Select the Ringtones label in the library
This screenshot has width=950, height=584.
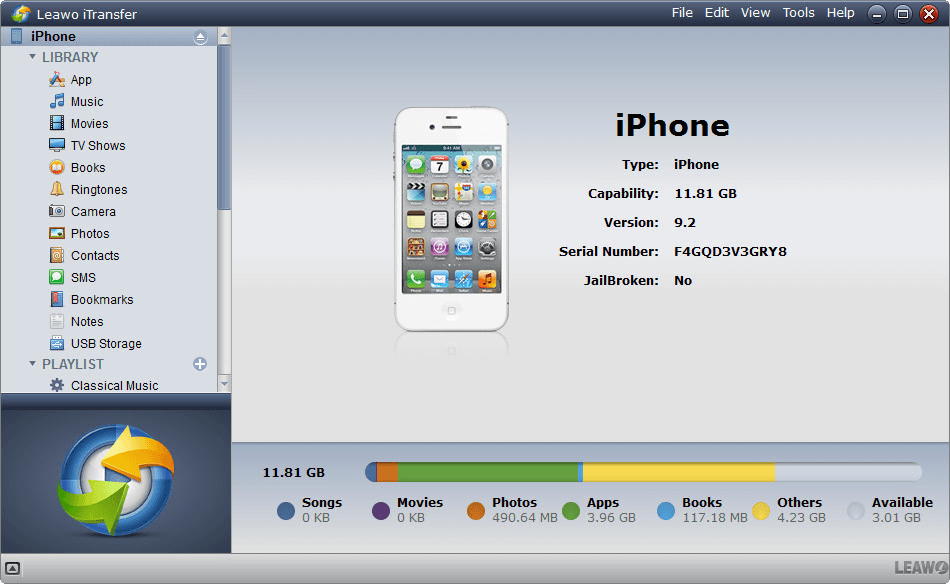pyautogui.click(x=99, y=190)
